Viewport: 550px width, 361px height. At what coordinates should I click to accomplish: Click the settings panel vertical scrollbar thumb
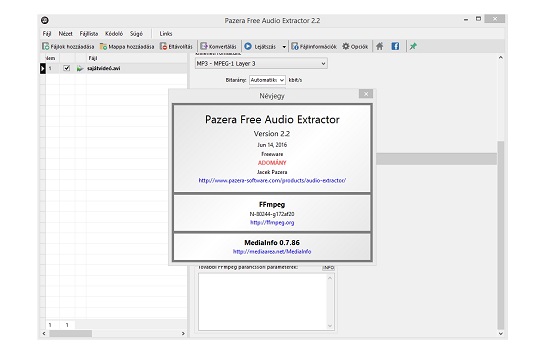click(501, 235)
